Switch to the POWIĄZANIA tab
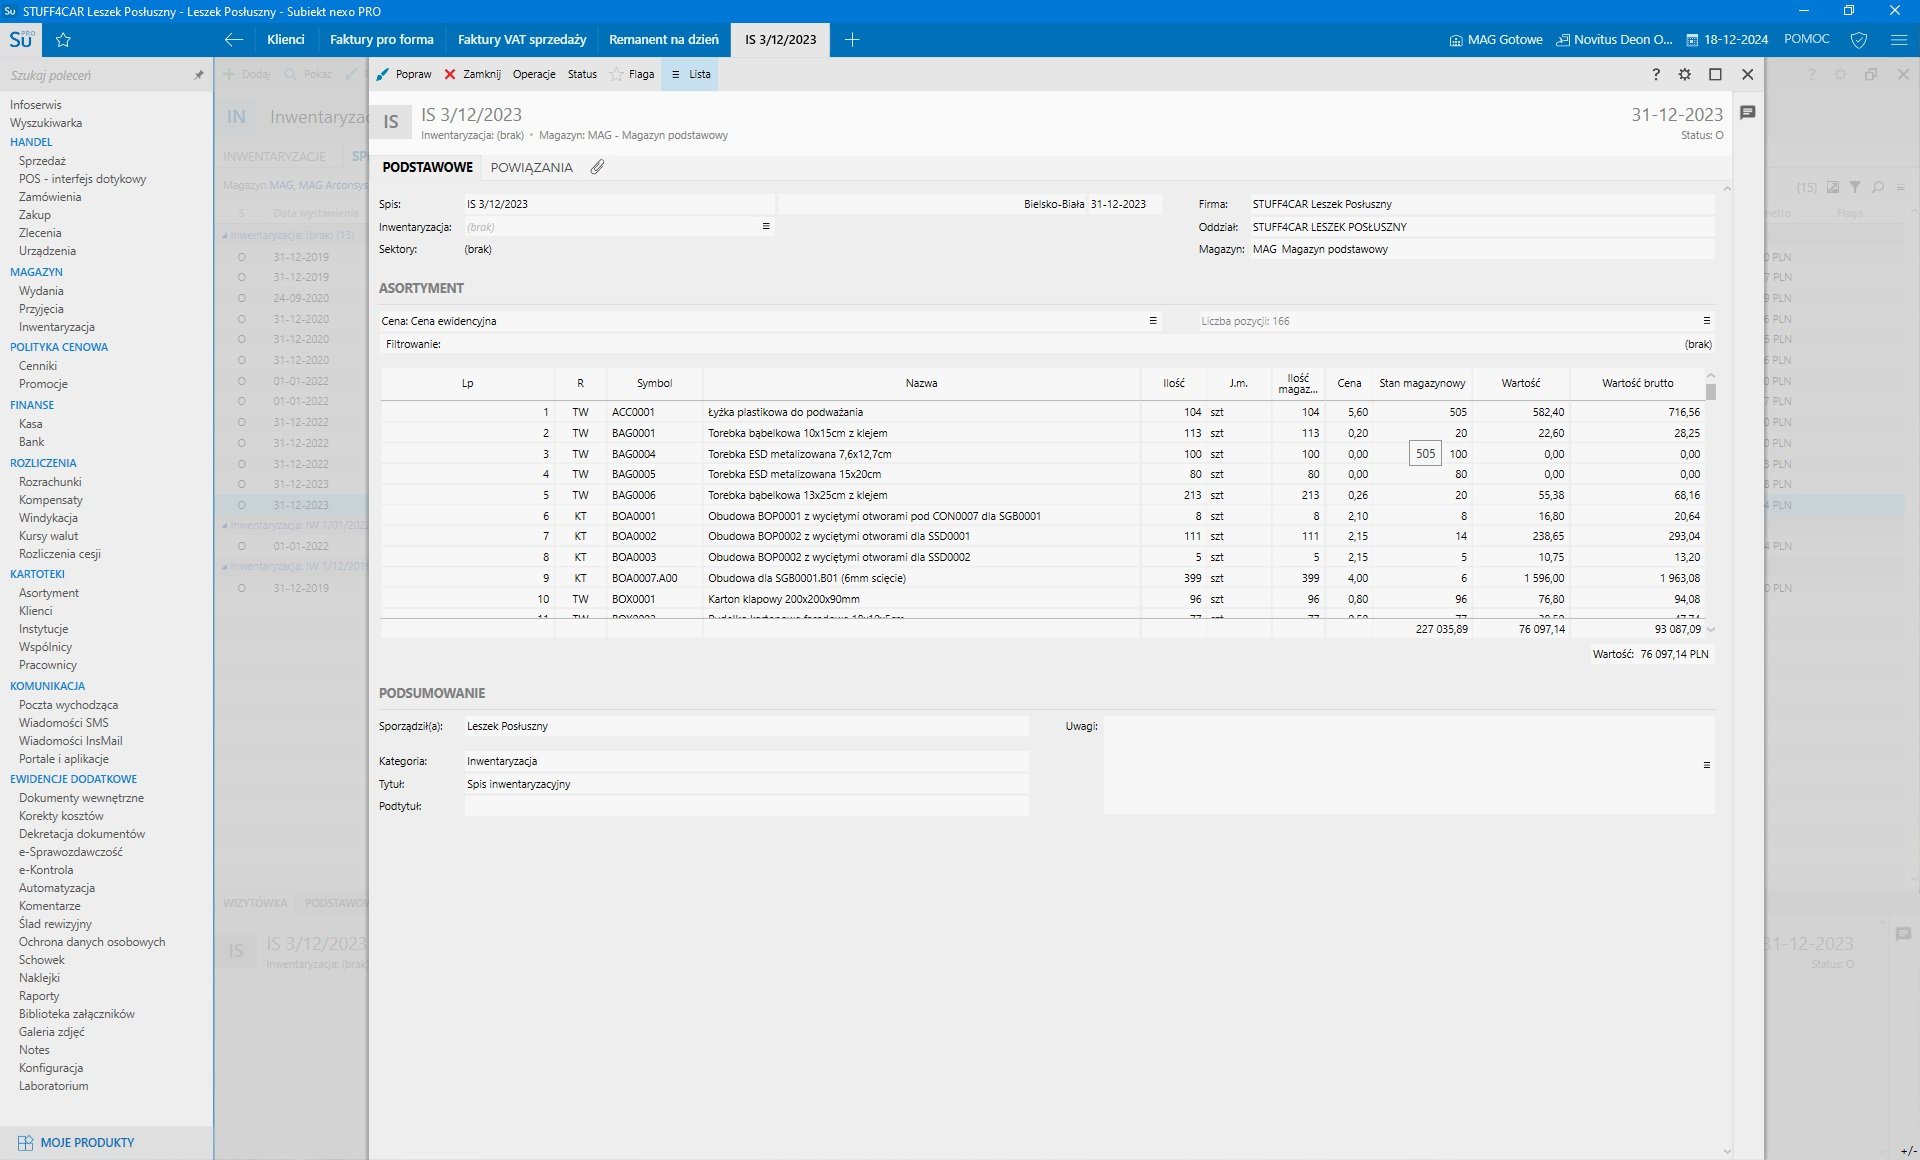This screenshot has width=1920, height=1160. click(531, 167)
